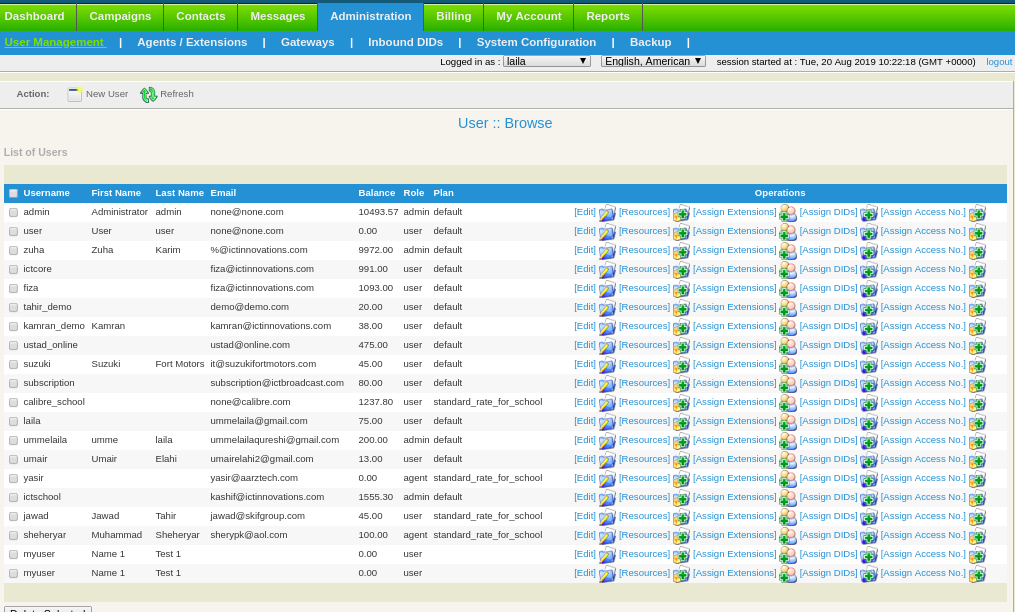The image size is (1015, 612).
Task: Click the Resources icon in the user row
Action: click(681, 232)
